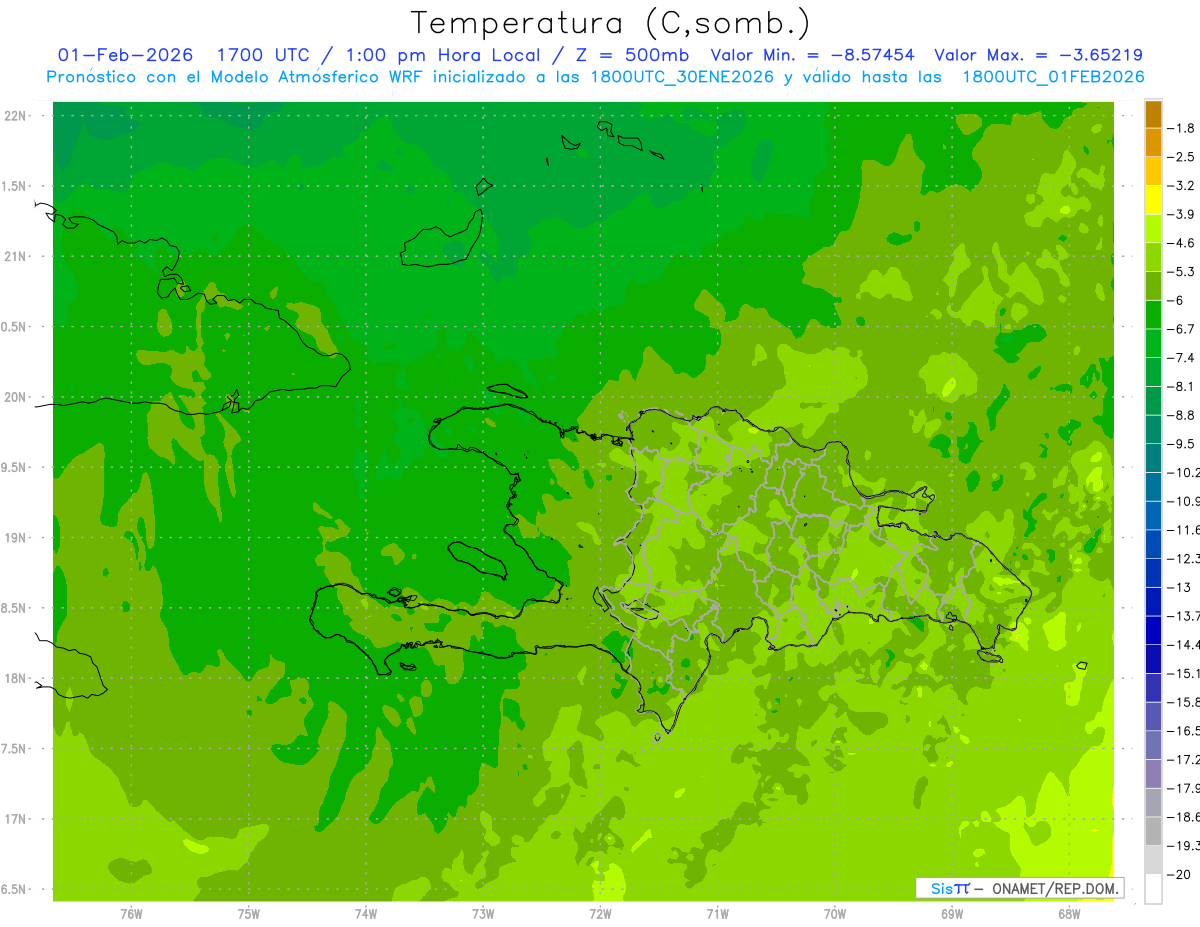The image size is (1200, 927).
Task: Click the "-9.5" color scale label
Action: click(1182, 443)
